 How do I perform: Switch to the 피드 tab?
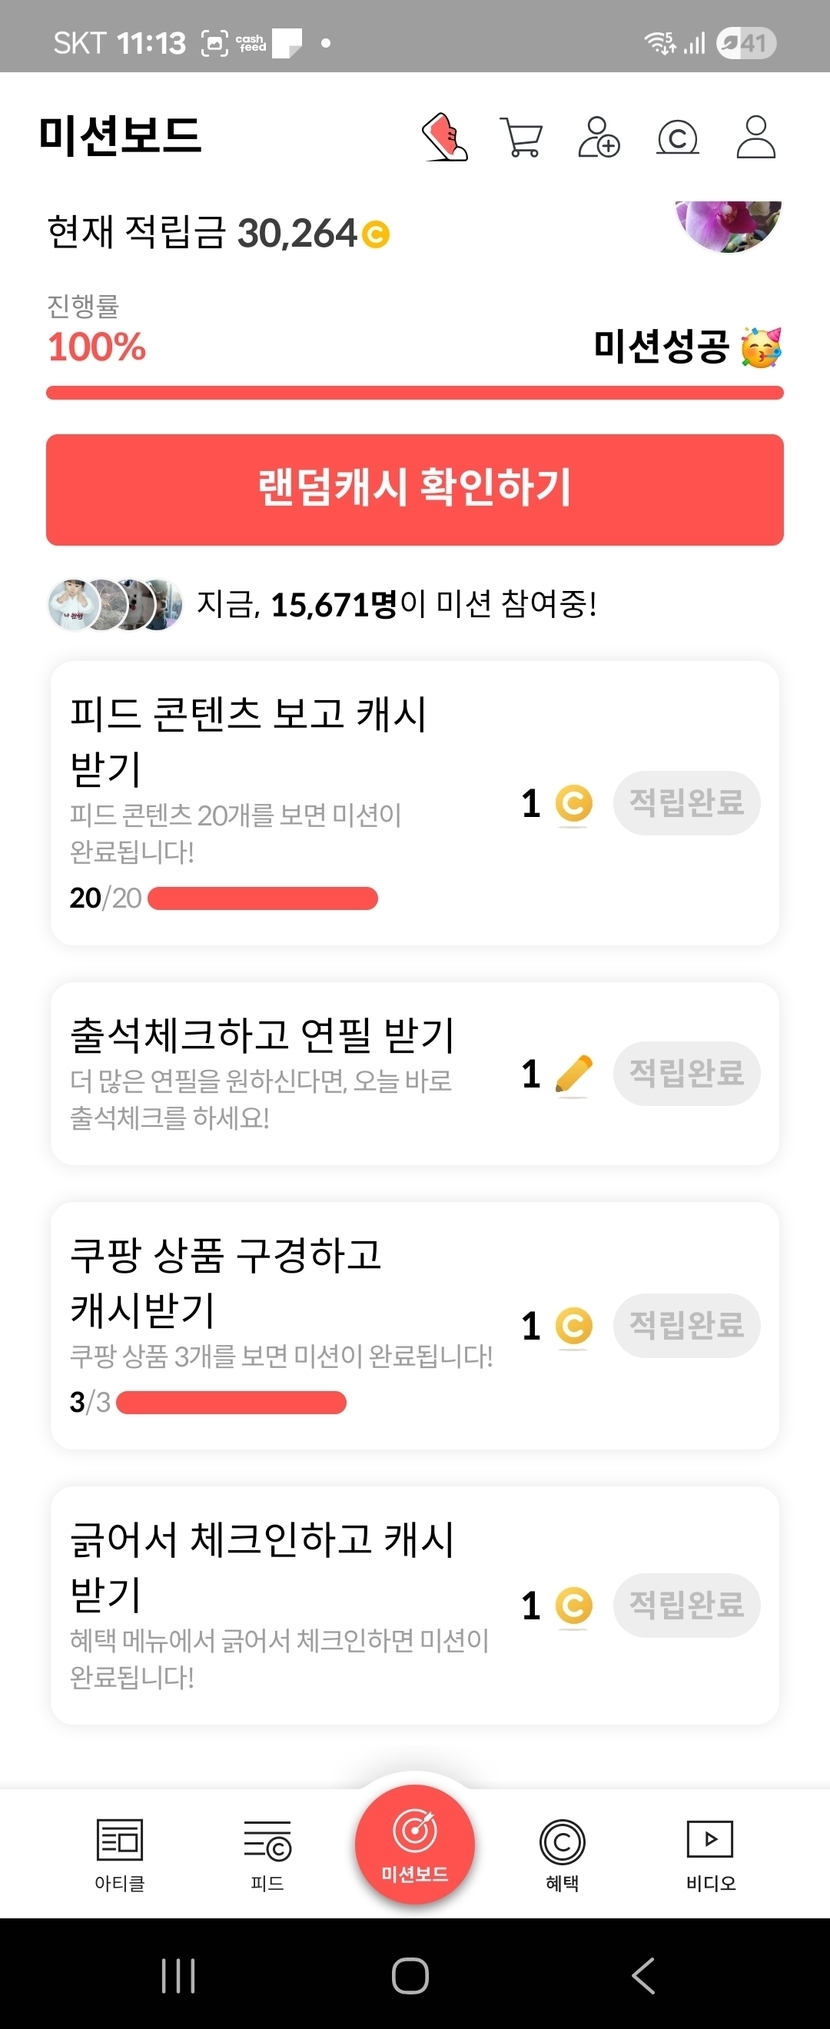[267, 1854]
